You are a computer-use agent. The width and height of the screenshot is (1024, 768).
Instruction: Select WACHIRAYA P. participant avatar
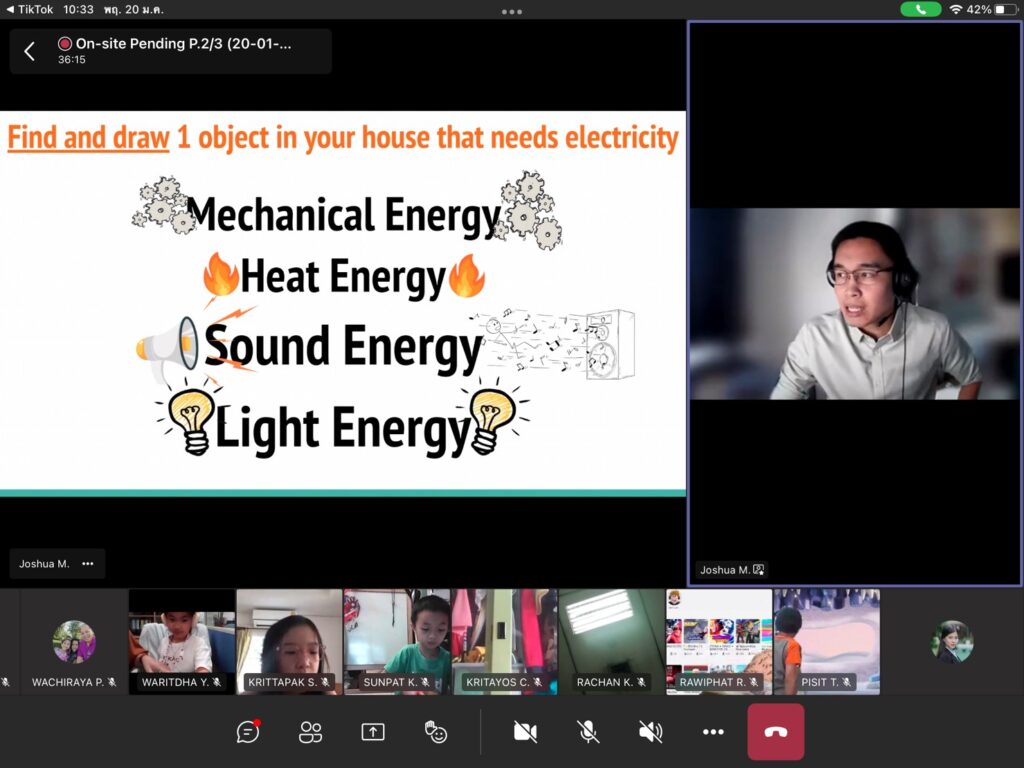(74, 641)
